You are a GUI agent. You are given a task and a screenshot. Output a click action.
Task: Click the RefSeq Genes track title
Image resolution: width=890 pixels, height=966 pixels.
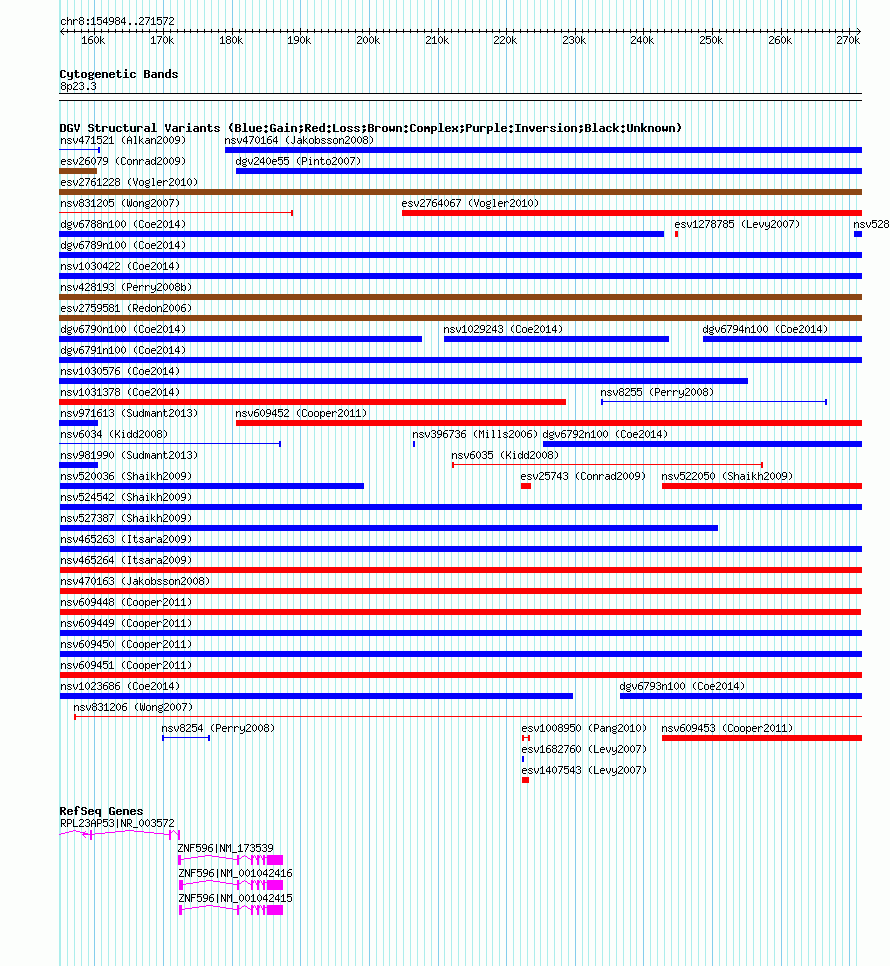[x=101, y=811]
